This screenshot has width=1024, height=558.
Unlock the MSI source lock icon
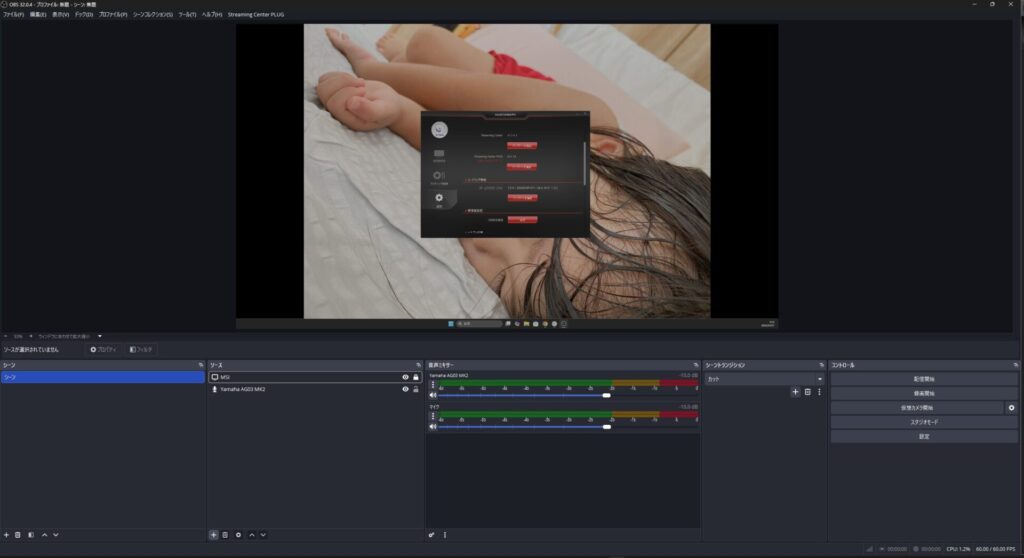point(416,377)
